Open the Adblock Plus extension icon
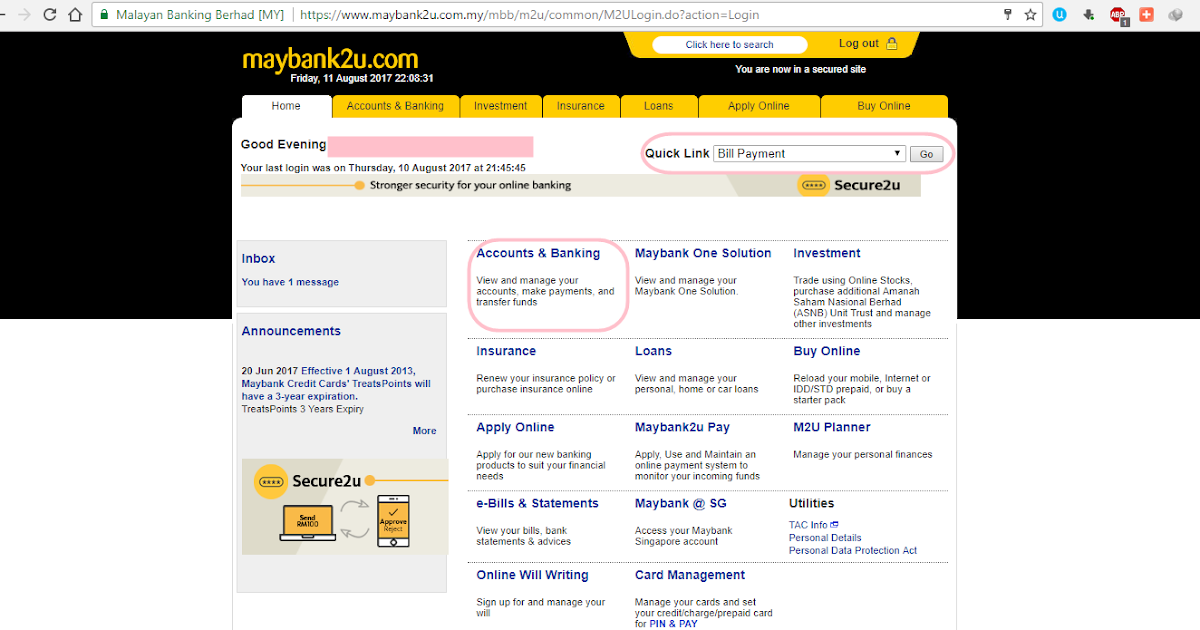1200x630 pixels. [1118, 15]
